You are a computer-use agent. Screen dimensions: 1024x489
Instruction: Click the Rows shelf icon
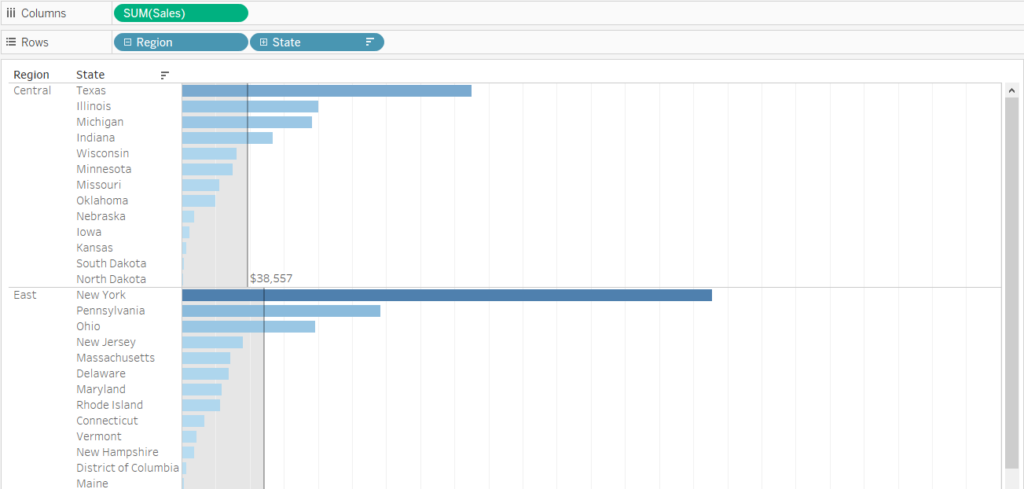tap(10, 42)
